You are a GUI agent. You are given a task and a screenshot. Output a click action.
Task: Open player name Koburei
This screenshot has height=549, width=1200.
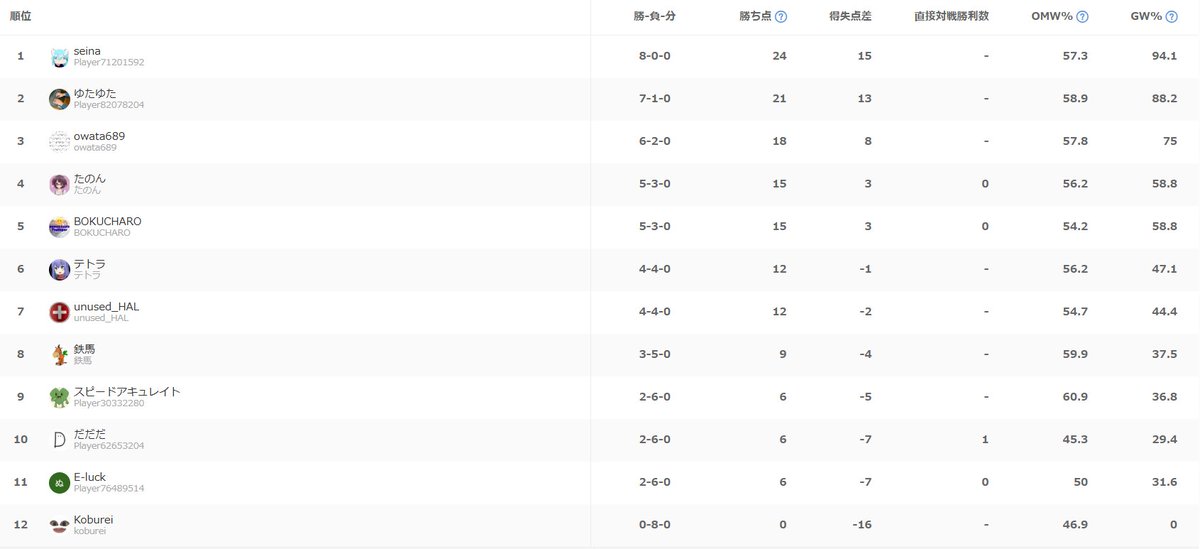(x=94, y=520)
